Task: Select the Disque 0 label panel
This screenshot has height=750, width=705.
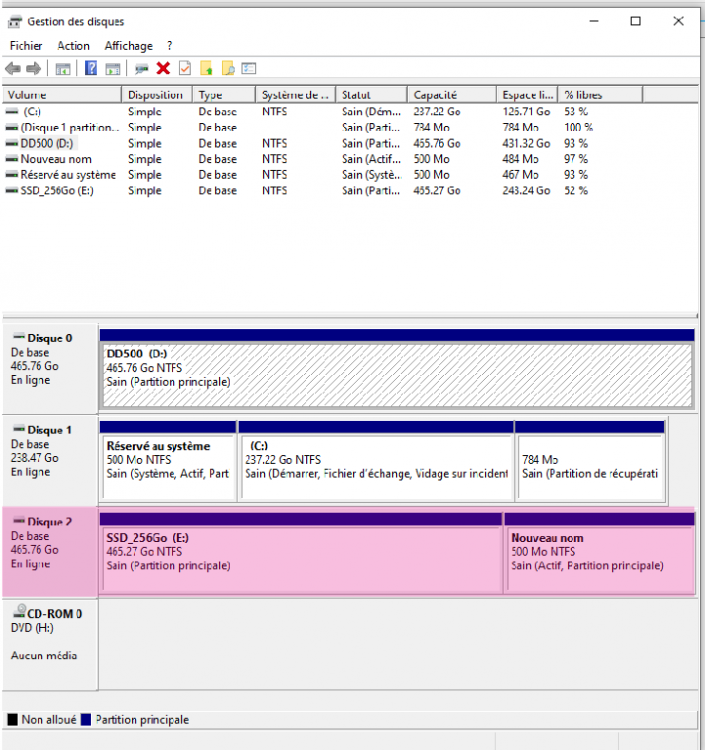Action: coord(50,369)
